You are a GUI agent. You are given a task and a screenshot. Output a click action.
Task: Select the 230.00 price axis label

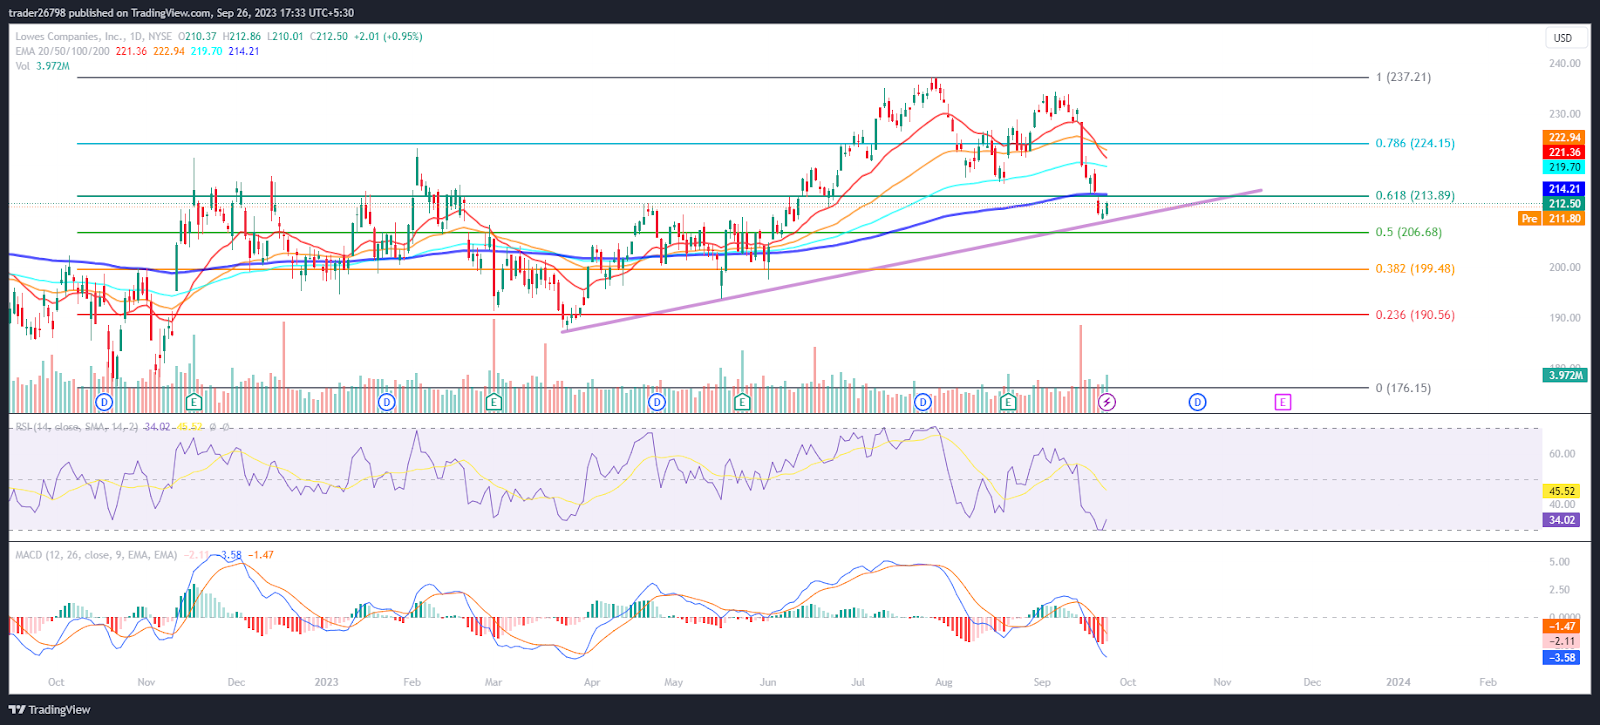pos(1565,114)
